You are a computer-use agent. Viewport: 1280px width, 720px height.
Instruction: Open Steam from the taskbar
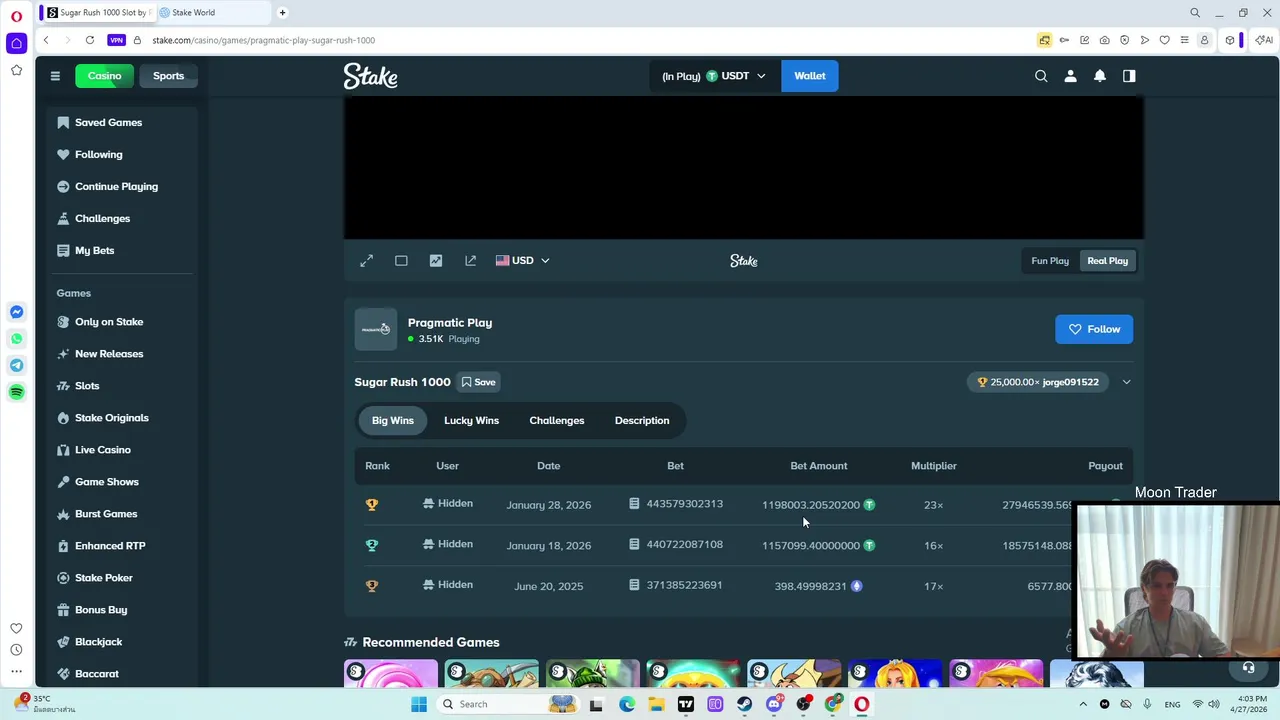744,704
